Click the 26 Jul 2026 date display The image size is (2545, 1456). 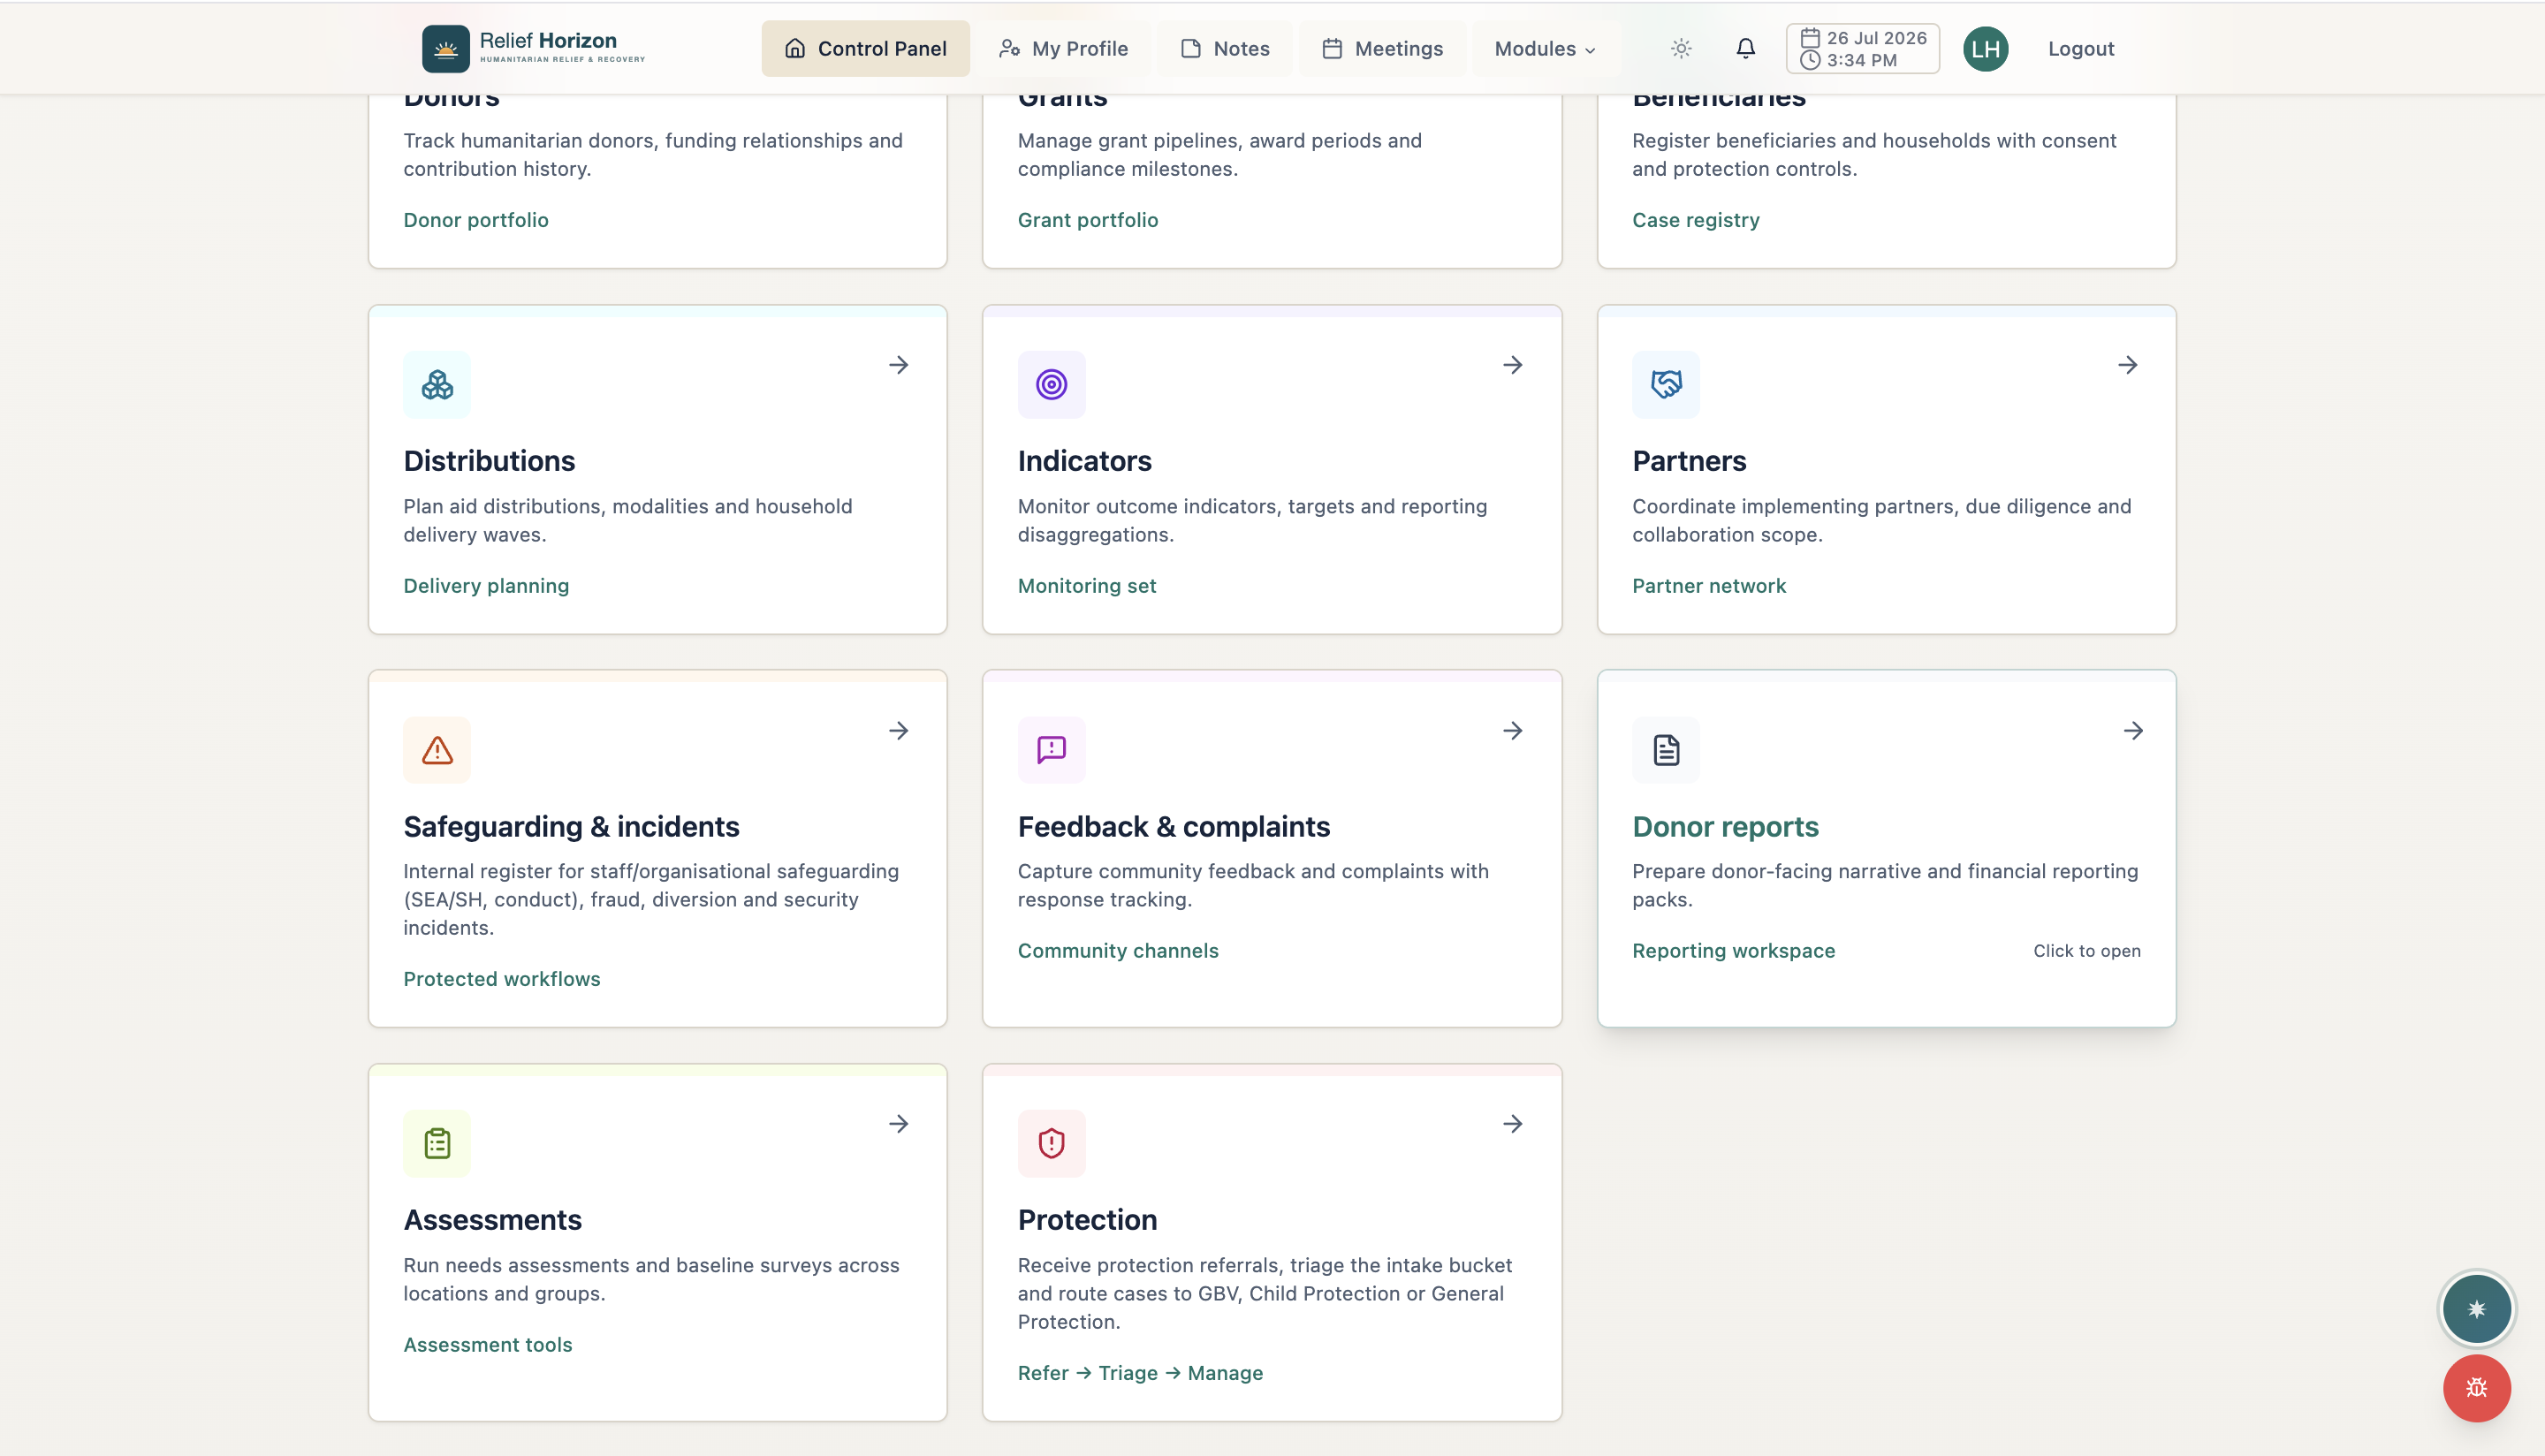(x=1876, y=37)
